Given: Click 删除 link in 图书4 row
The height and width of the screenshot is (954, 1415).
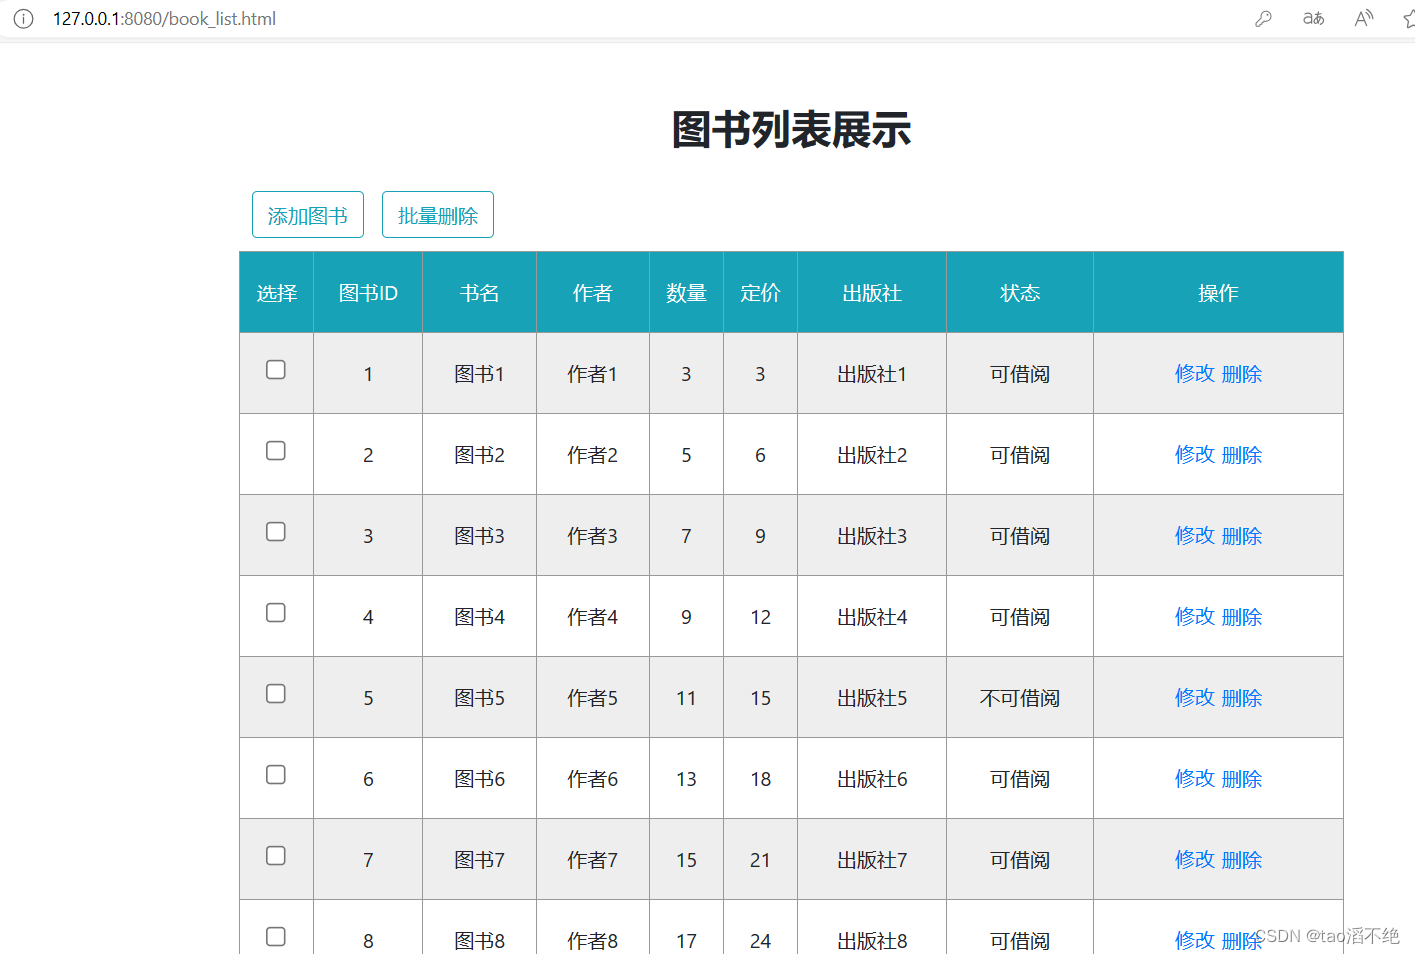Looking at the screenshot, I should 1242,617.
